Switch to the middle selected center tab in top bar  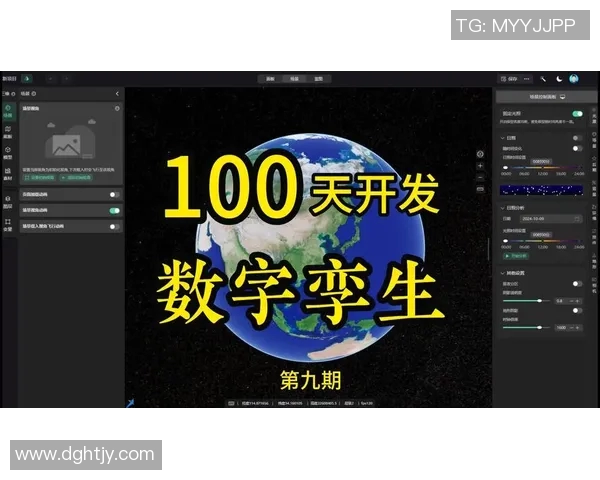[x=294, y=79]
